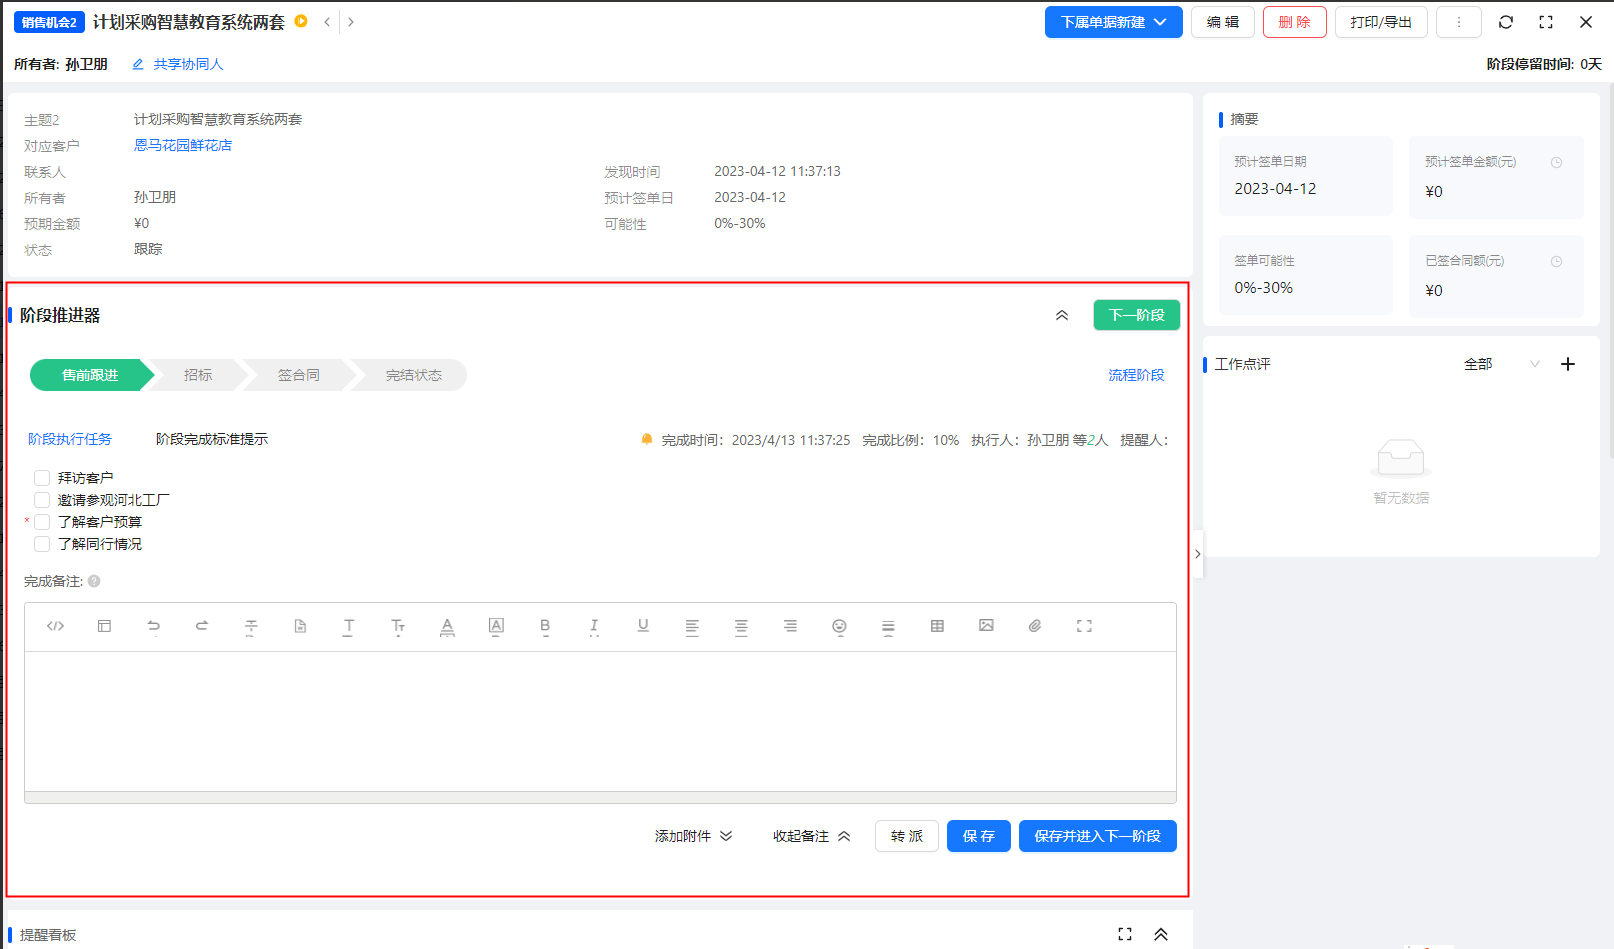Open the 流程阶段 link
Screen dimensions: 1614x949
pyautogui.click(x=1136, y=375)
